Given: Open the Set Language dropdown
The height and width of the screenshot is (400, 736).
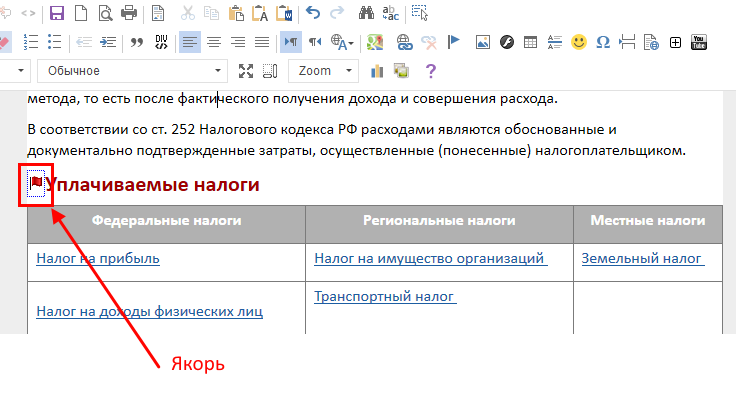Looking at the screenshot, I should [342, 42].
